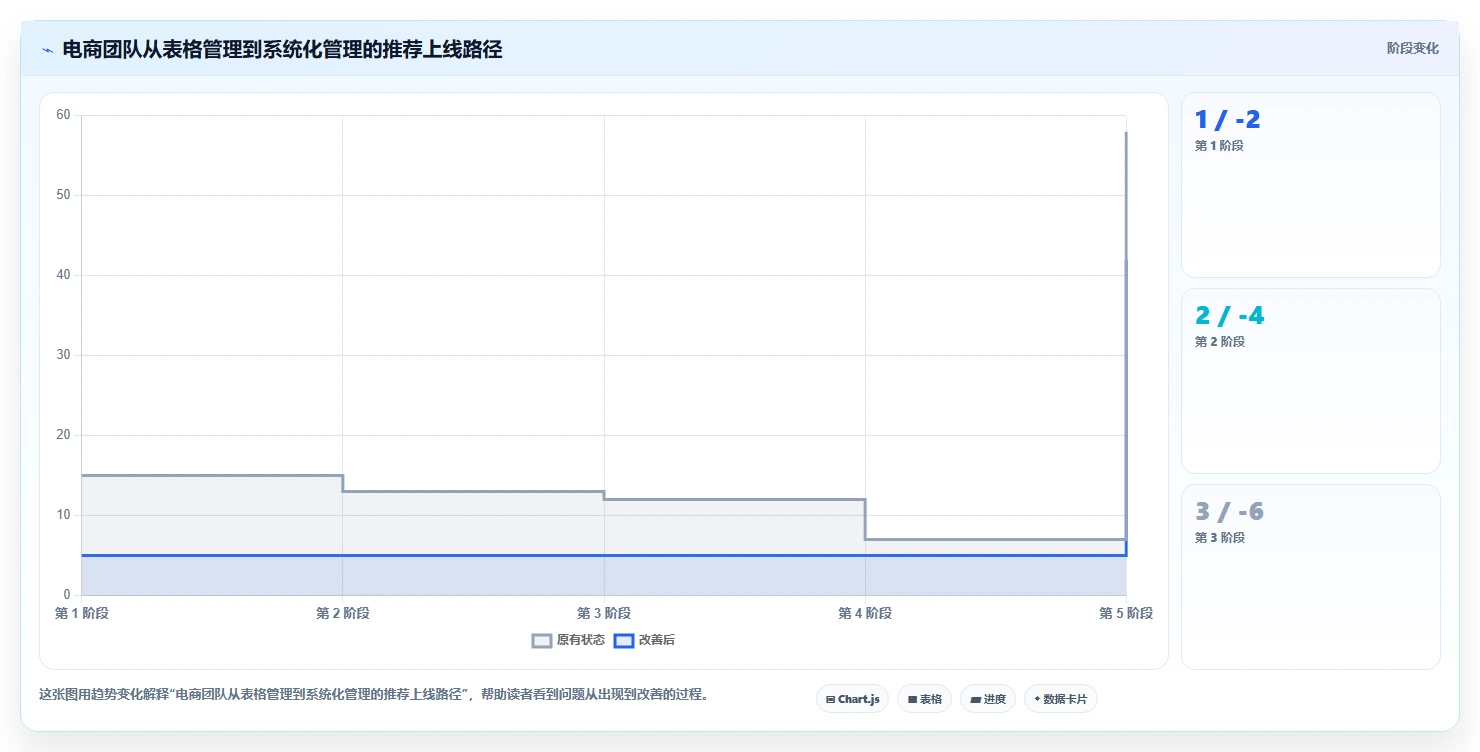Click the 表格 tag chip
Screen dimensions: 1480x752
coord(924,699)
